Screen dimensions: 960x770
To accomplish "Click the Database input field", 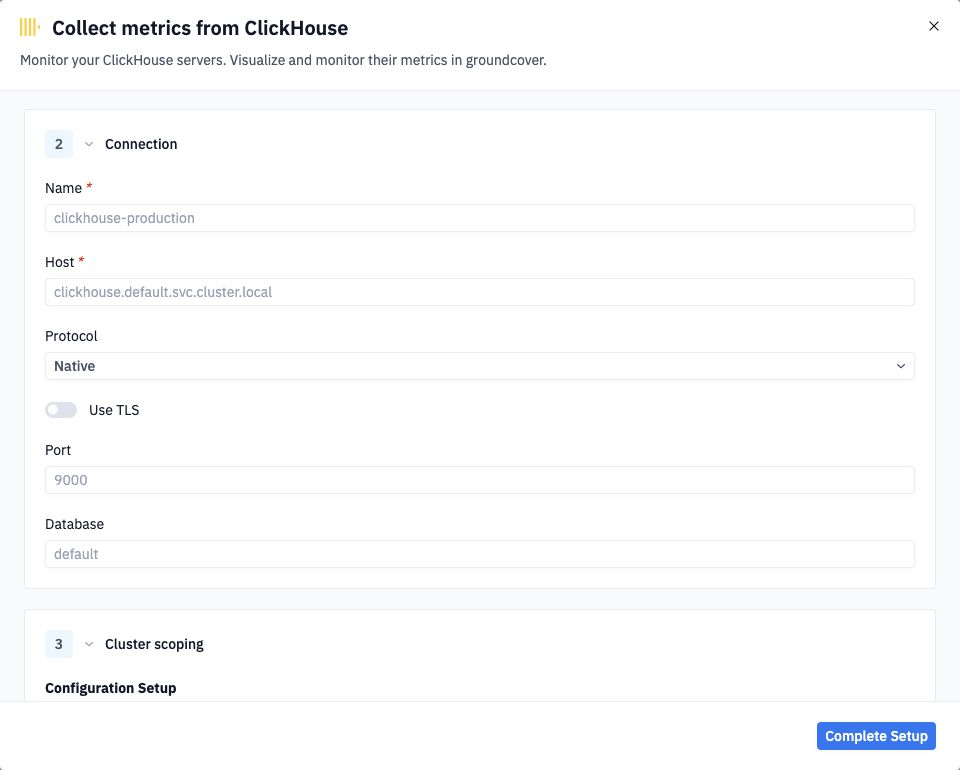I will [479, 555].
